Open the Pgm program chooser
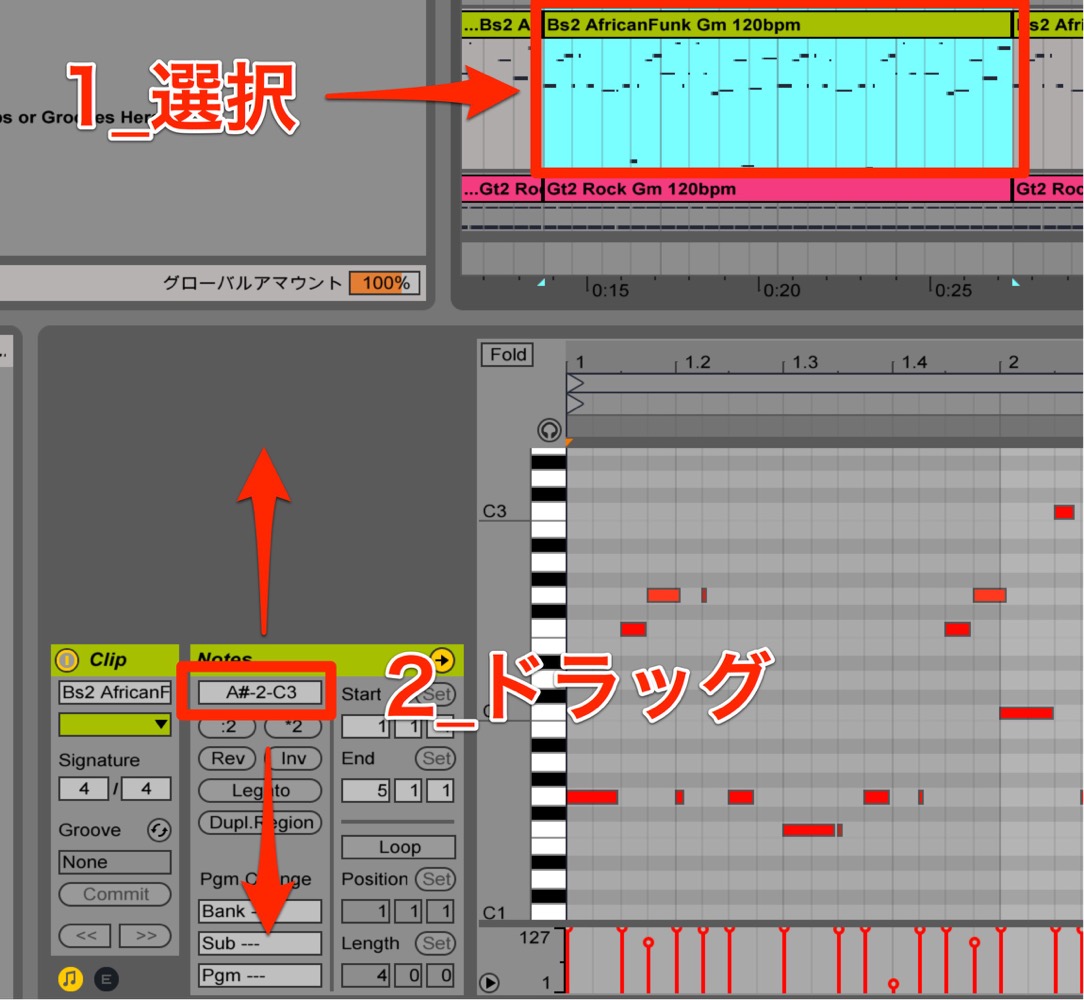Screen dimensions: 1084x1000 (260, 976)
